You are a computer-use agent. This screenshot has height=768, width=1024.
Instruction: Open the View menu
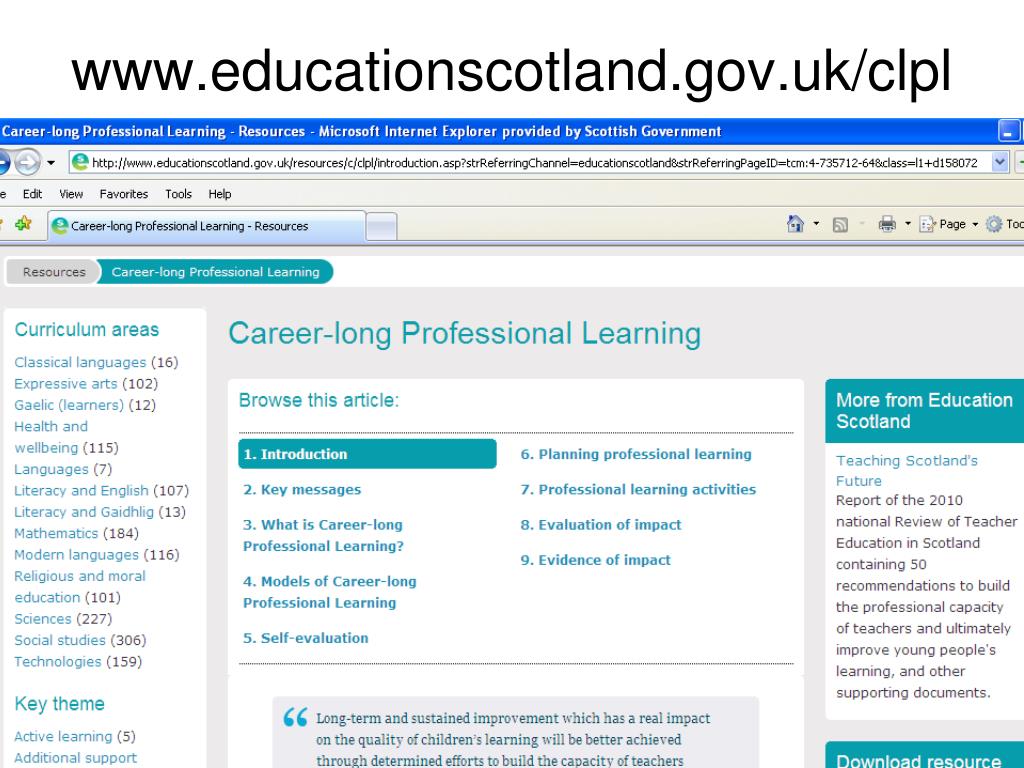coord(71,194)
